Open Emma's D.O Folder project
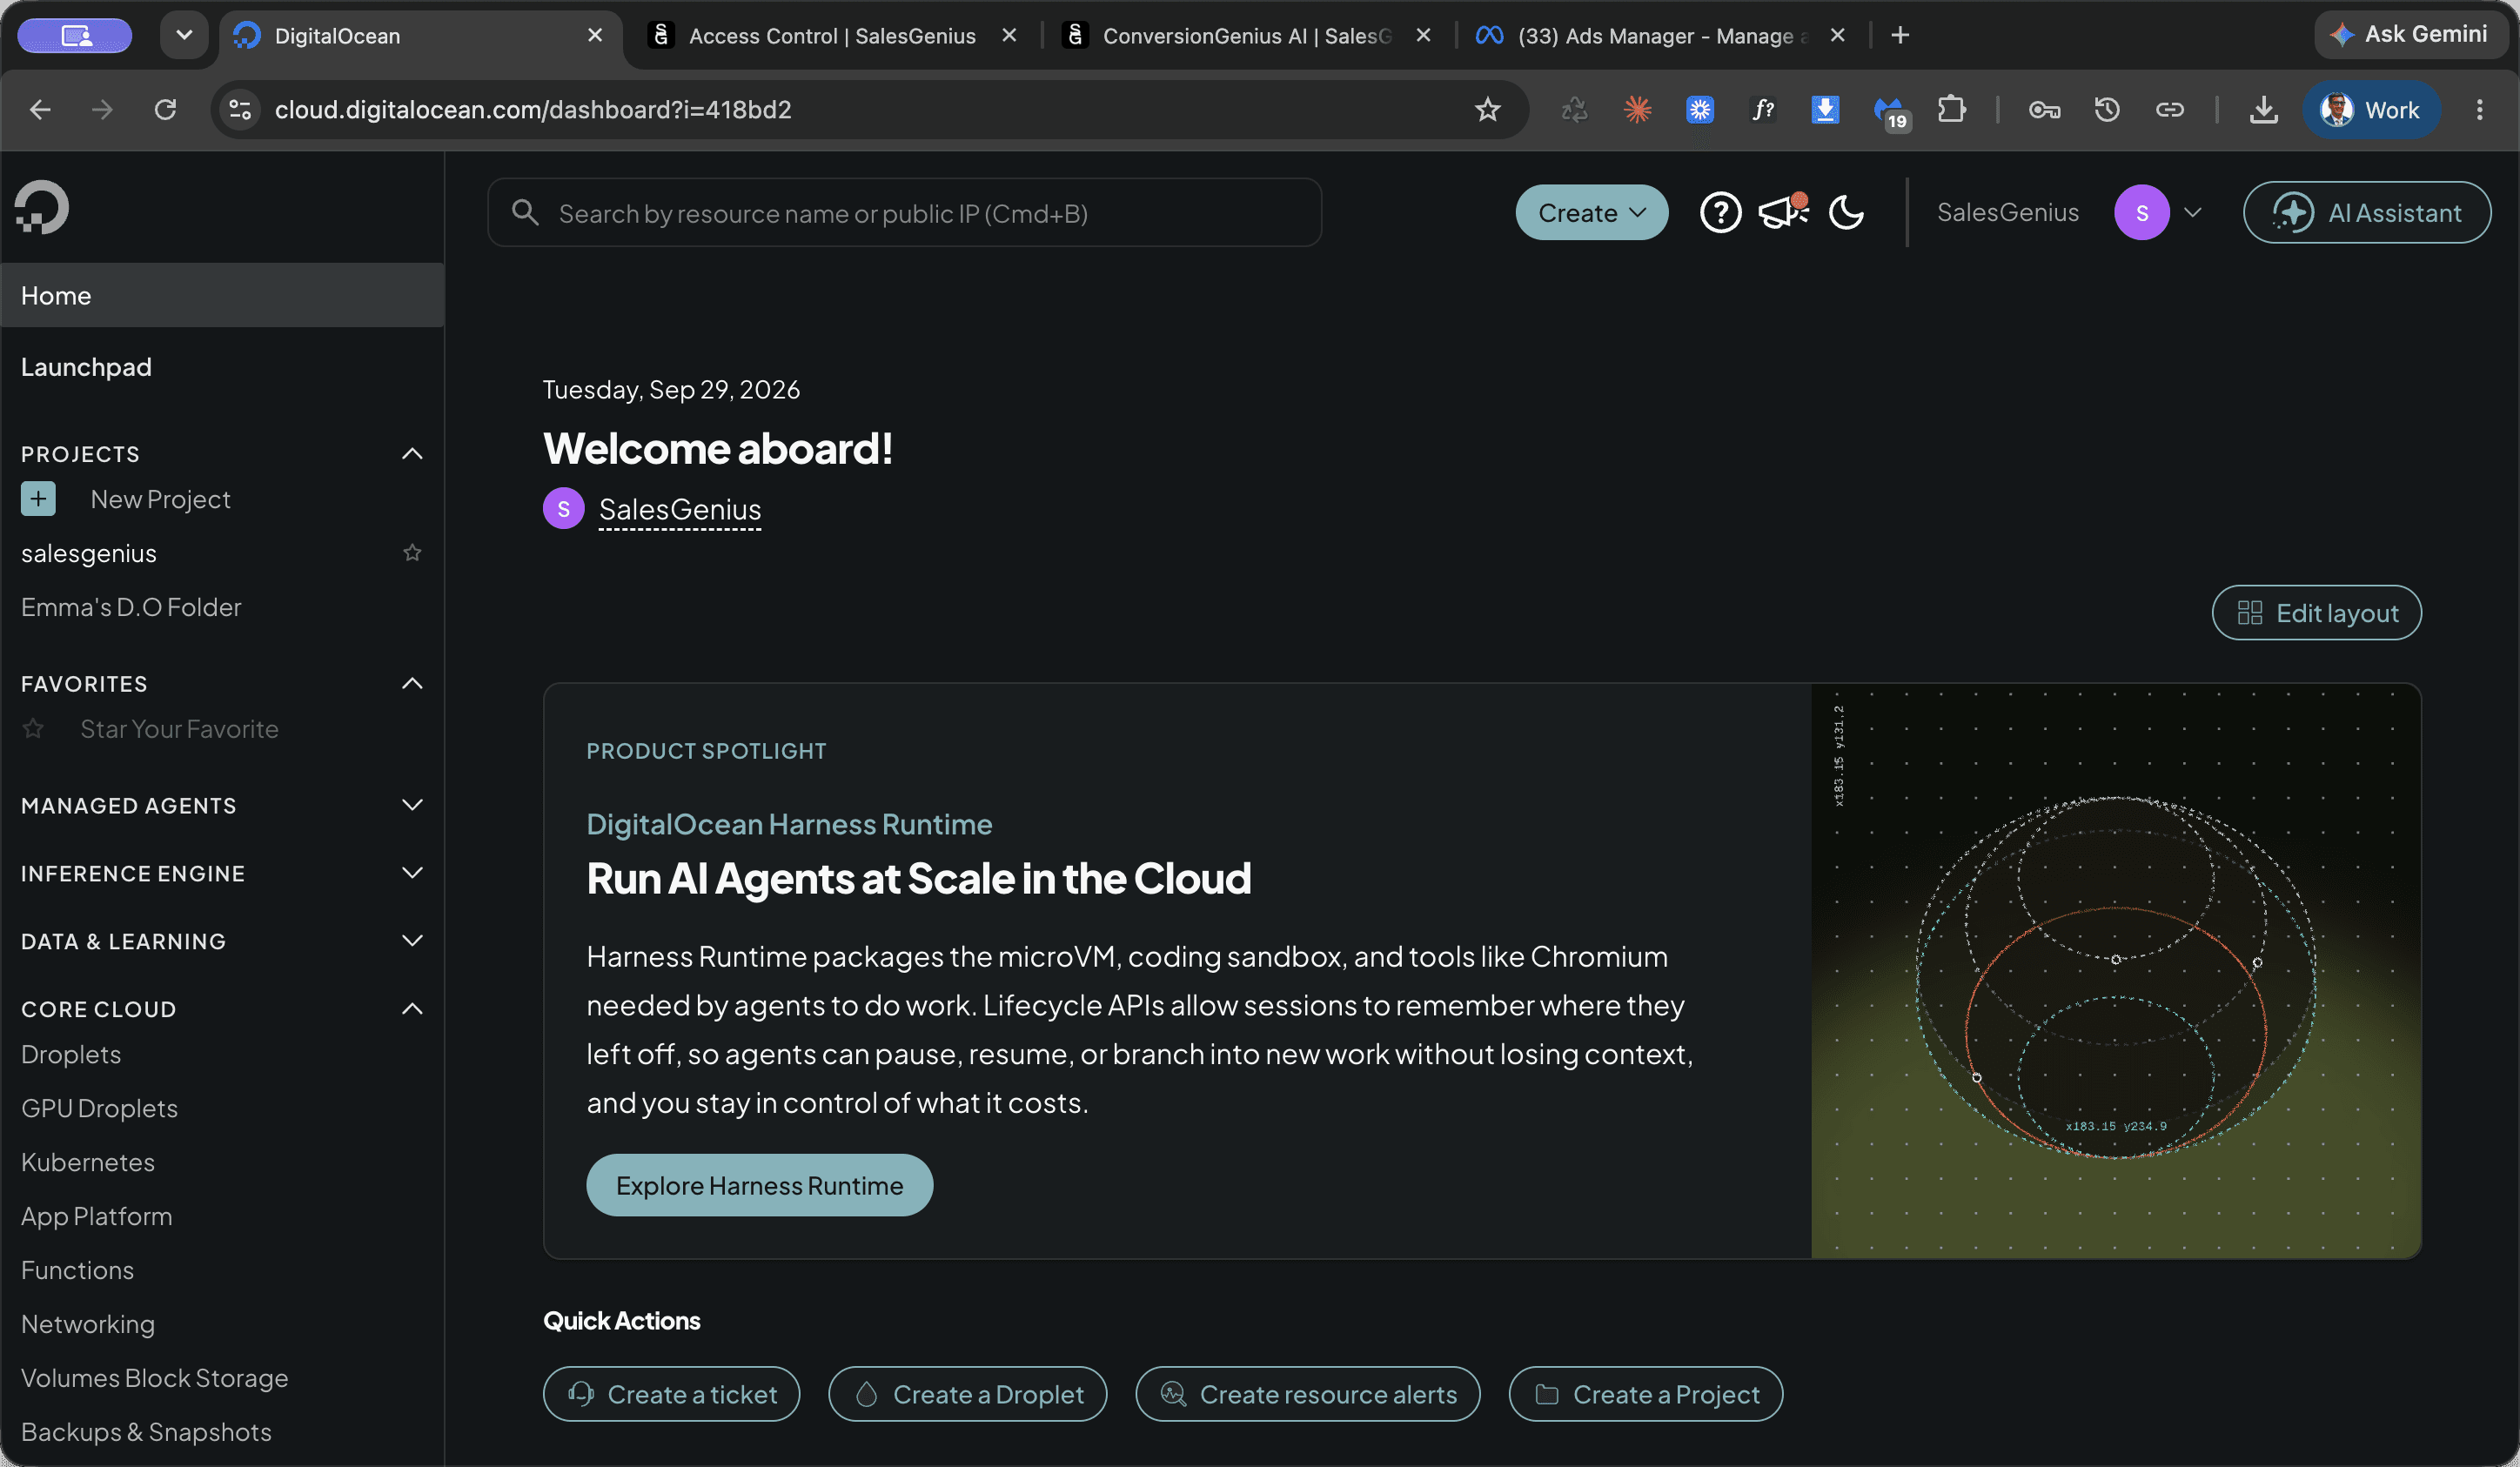The height and width of the screenshot is (1467, 2520). pyautogui.click(x=131, y=607)
